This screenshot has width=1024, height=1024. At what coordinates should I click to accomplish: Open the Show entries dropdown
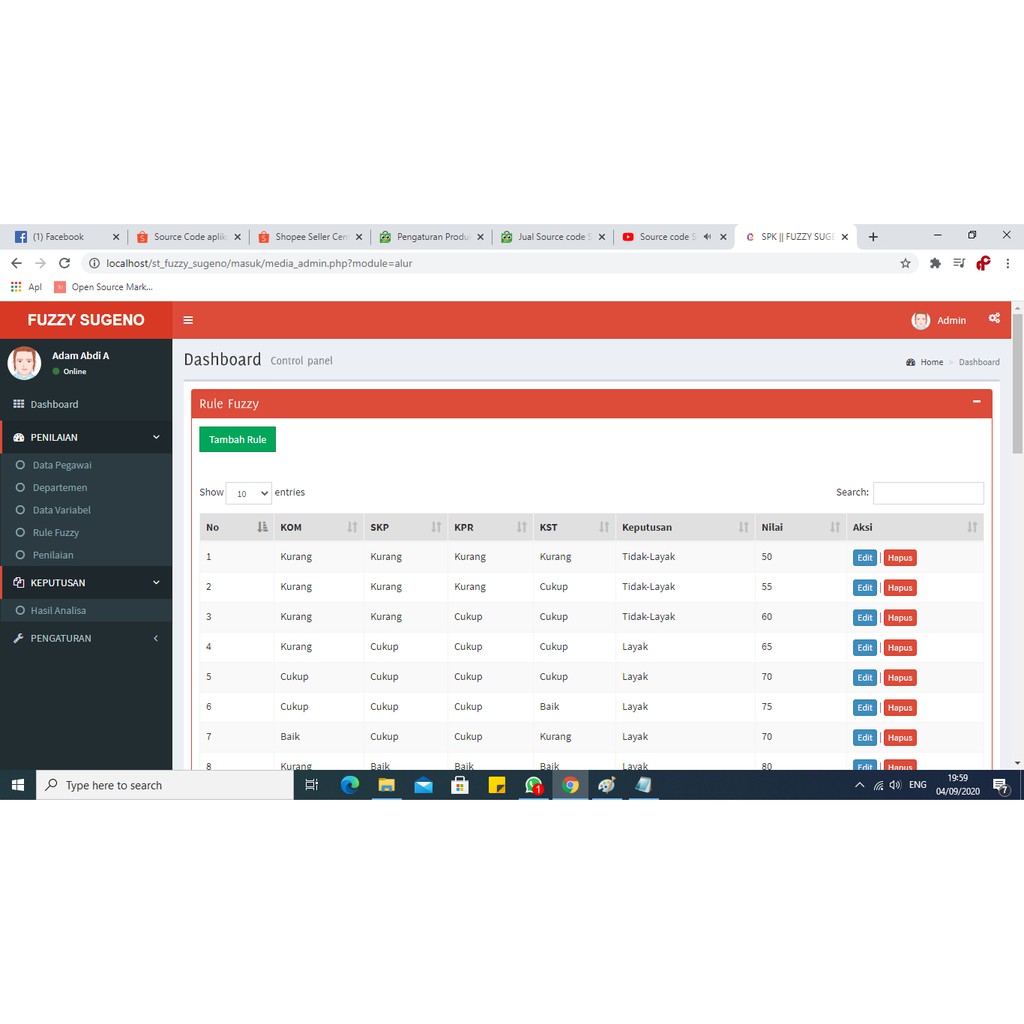pyautogui.click(x=248, y=493)
